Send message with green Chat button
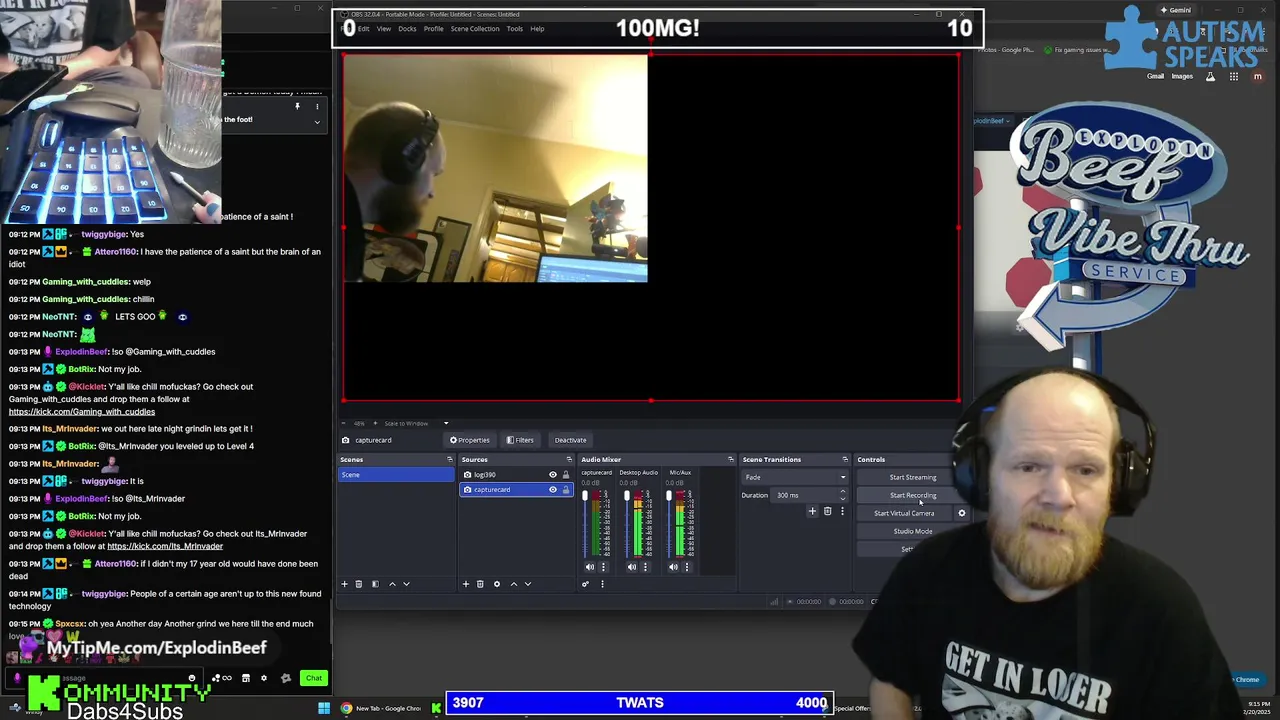Image resolution: width=1280 pixels, height=720 pixels. pyautogui.click(x=314, y=678)
